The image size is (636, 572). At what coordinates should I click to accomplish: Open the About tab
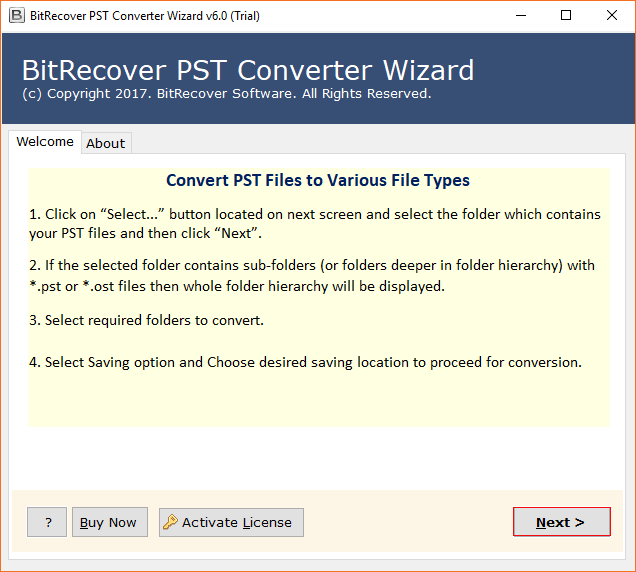[x=106, y=143]
